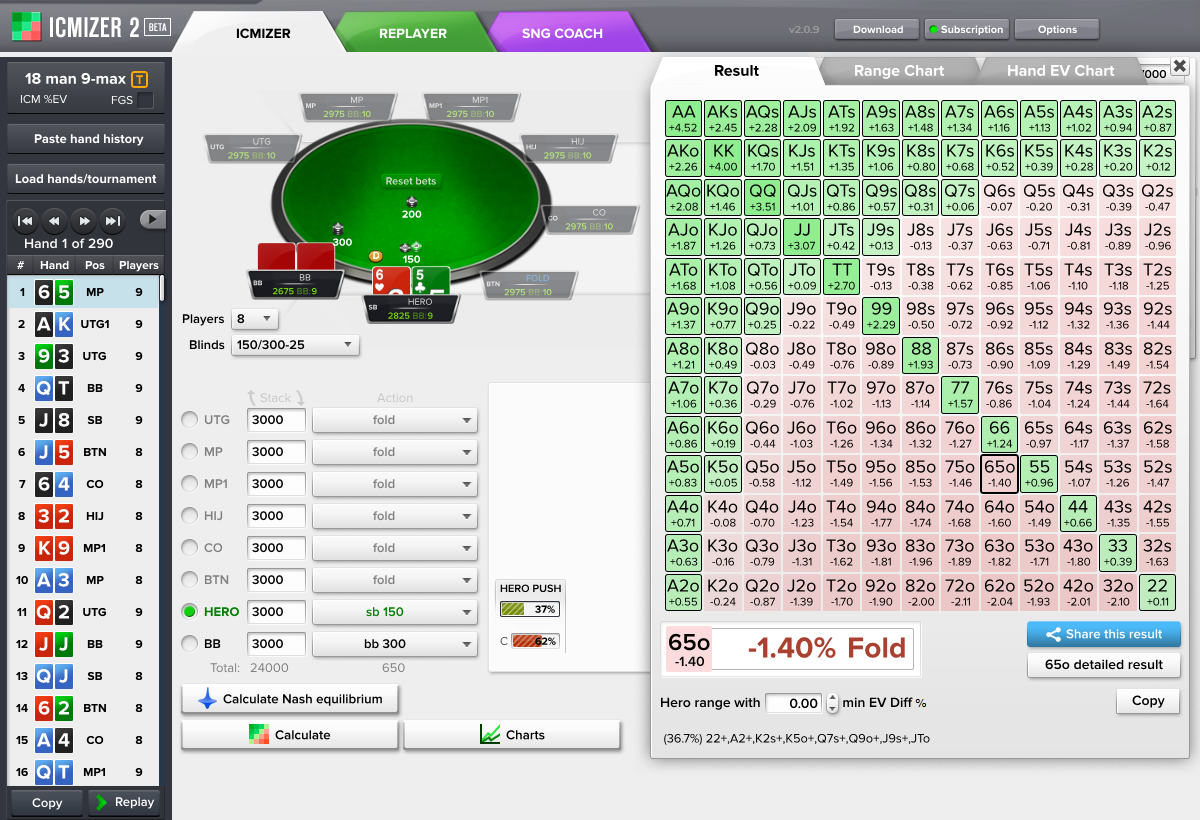Image resolution: width=1200 pixels, height=820 pixels.
Task: Open the BB bb 300 action dropdown
Action: tap(395, 644)
